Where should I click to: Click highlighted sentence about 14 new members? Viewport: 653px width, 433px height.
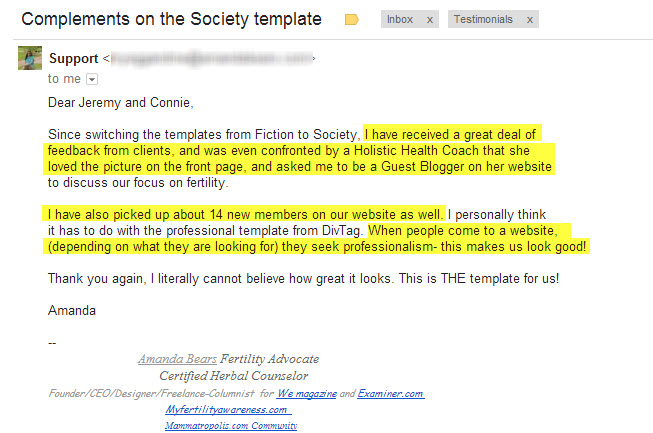pos(244,214)
